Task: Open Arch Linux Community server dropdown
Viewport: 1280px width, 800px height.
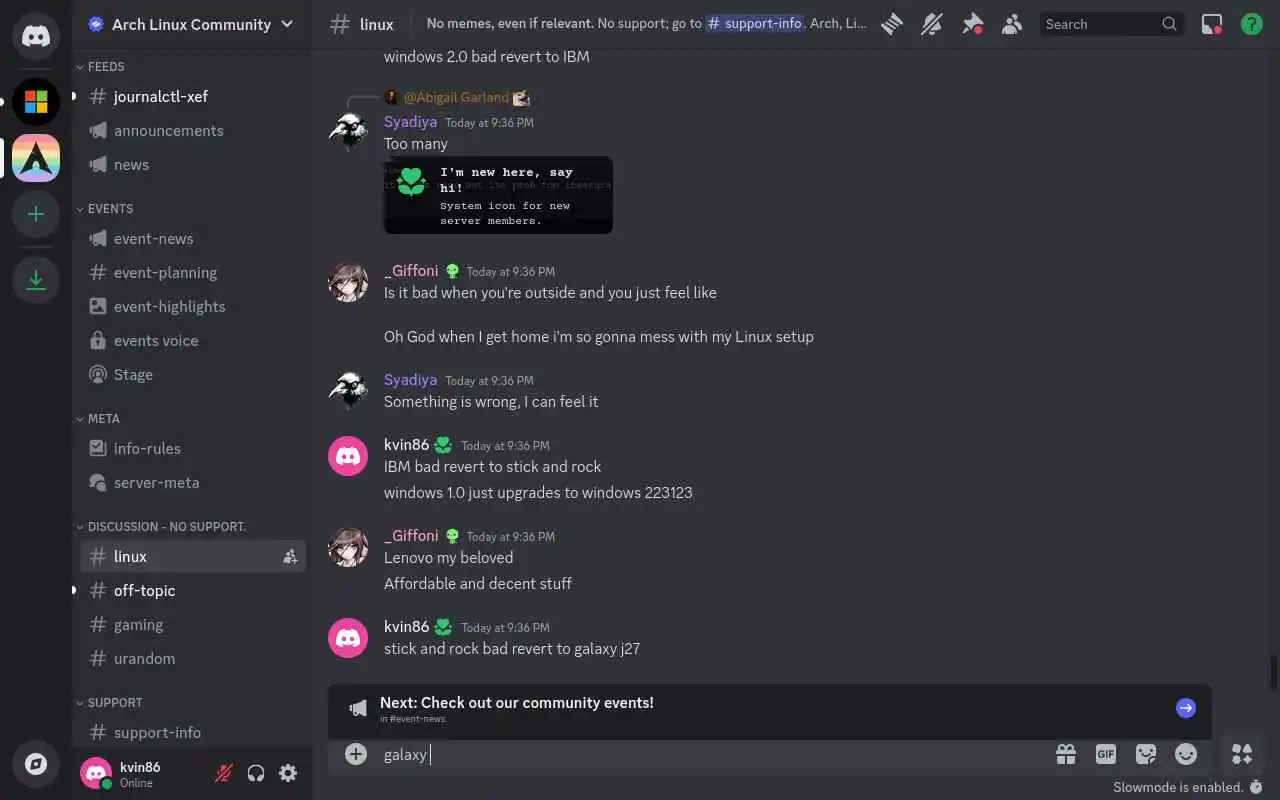Action: tap(192, 24)
